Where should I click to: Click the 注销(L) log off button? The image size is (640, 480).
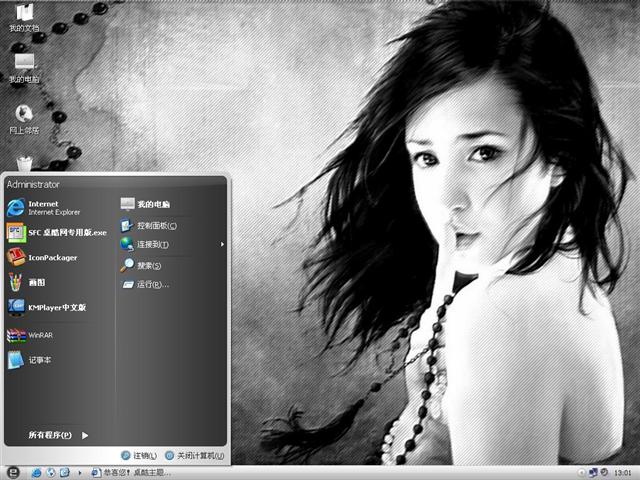pos(138,455)
